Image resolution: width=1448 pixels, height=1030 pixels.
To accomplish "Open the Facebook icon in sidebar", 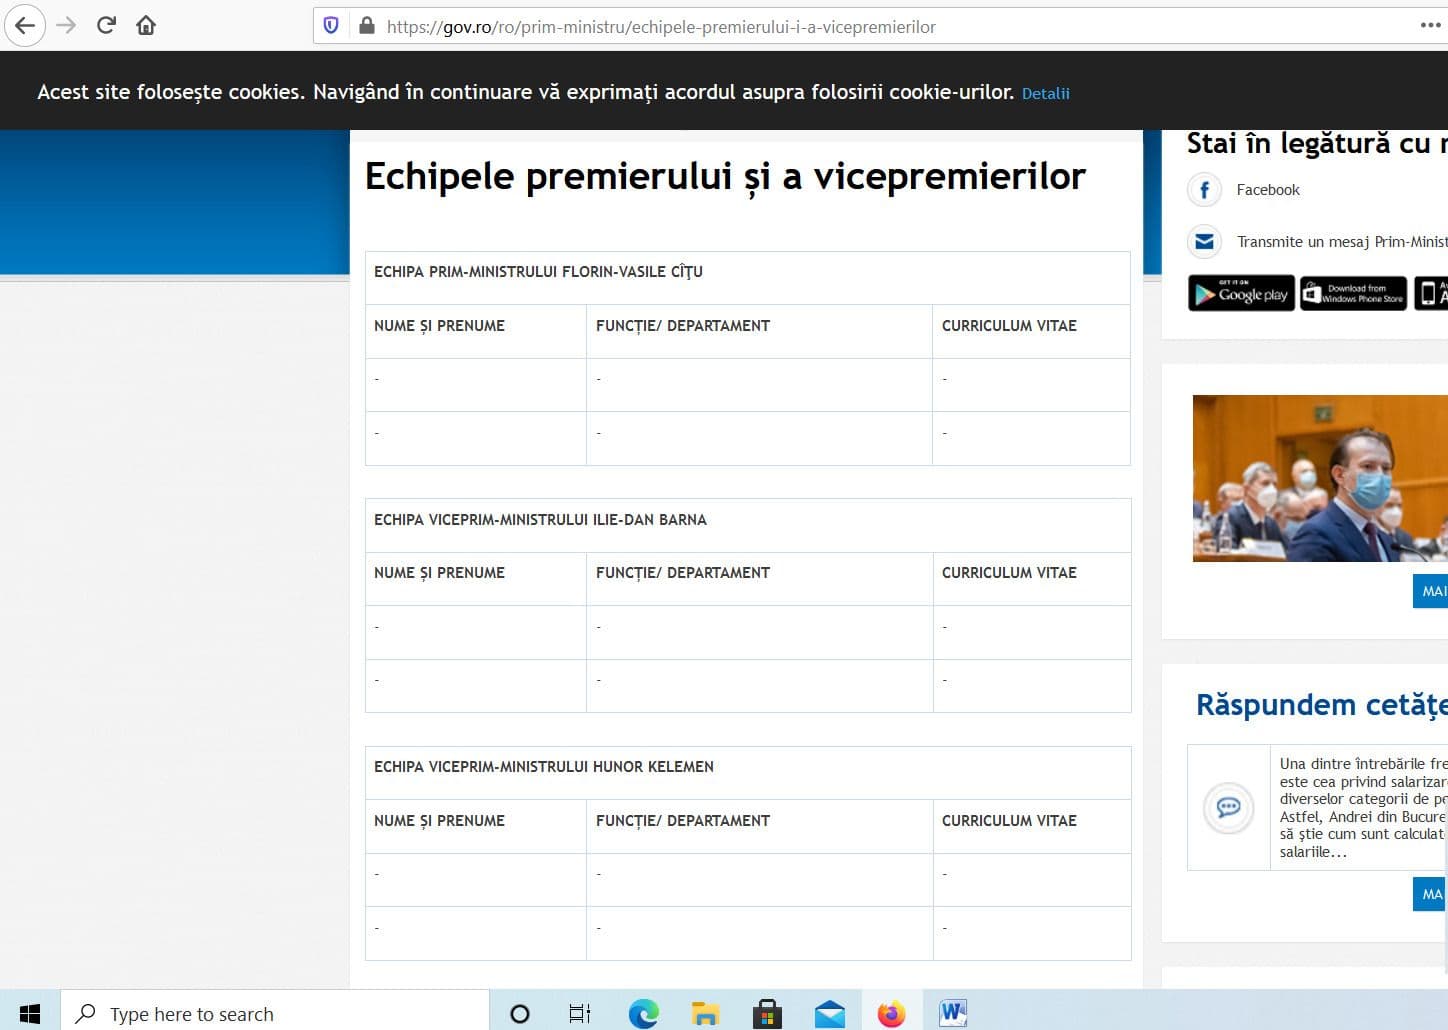I will pos(1204,190).
